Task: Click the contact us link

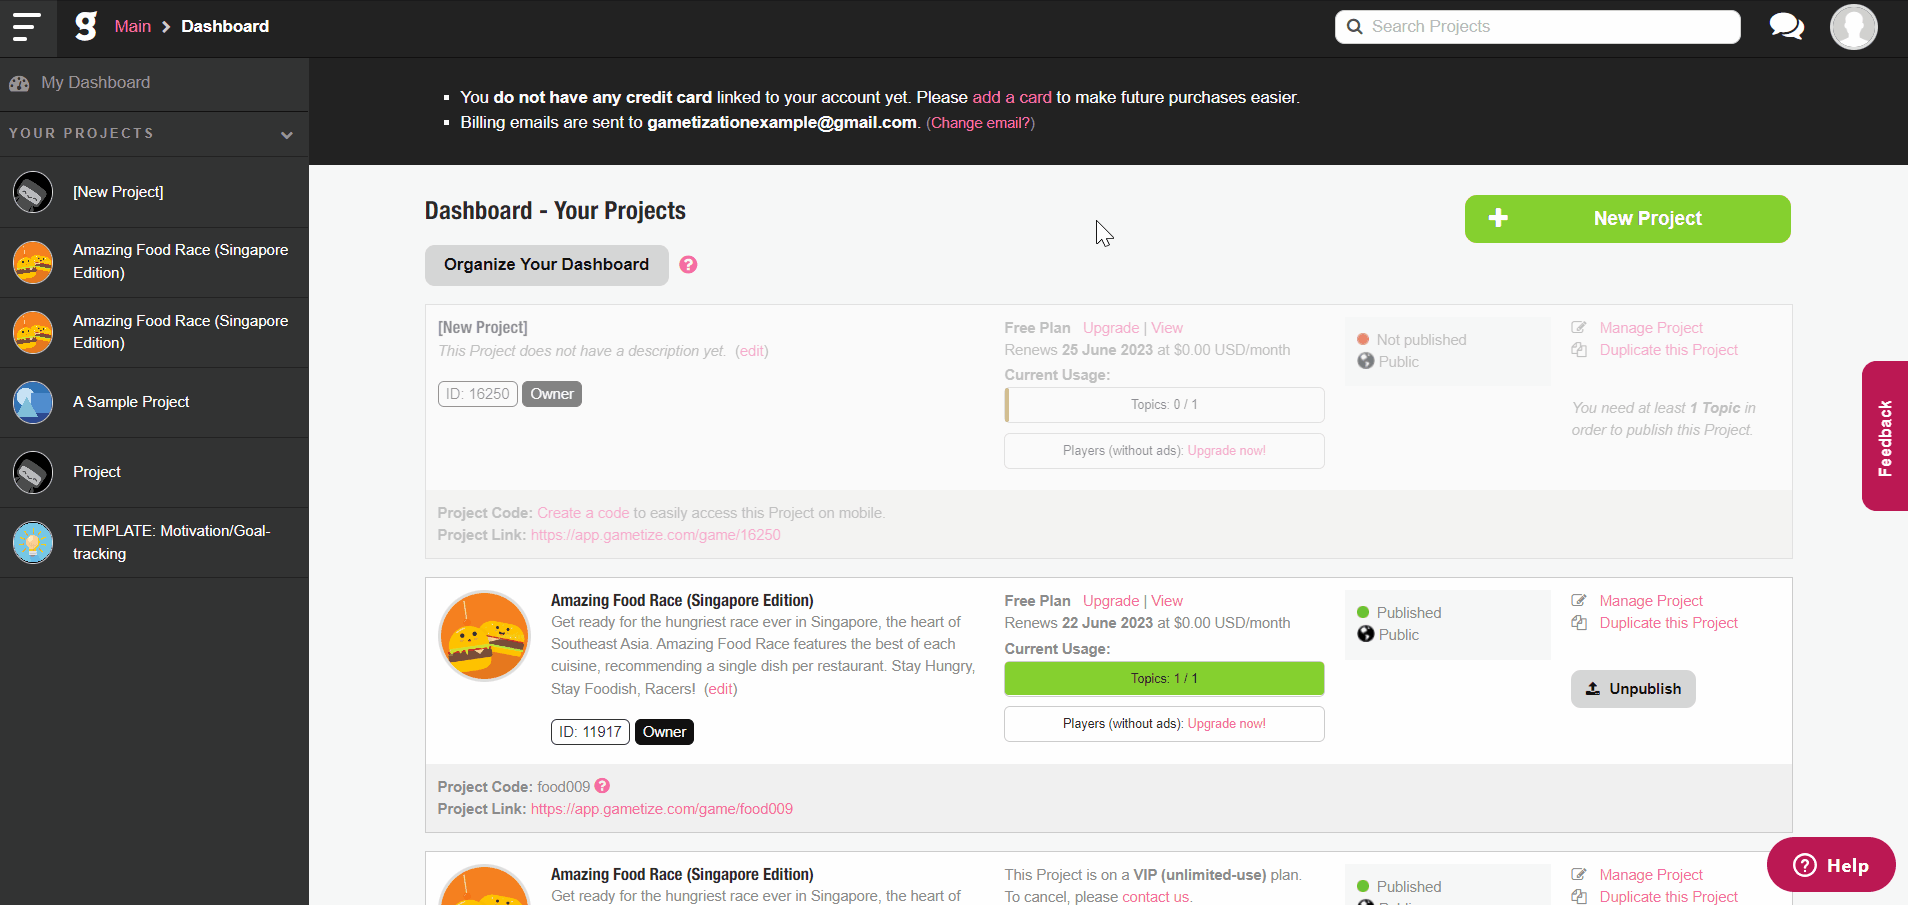Action: [x=1155, y=897]
